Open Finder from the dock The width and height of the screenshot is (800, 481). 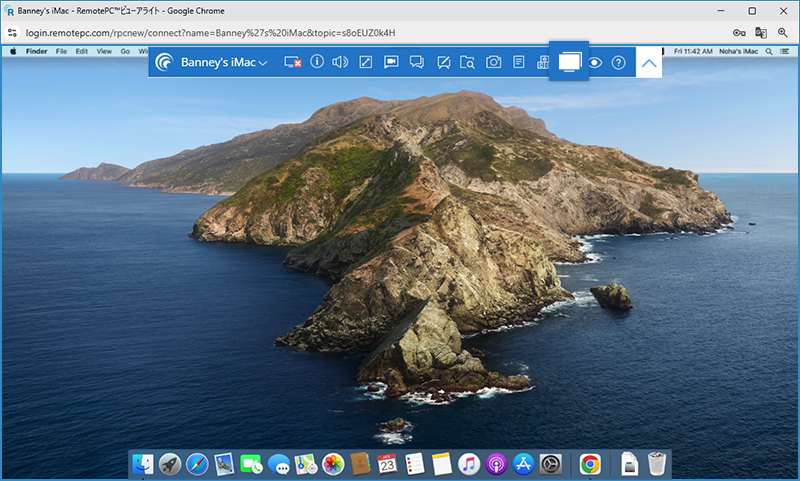click(x=143, y=464)
